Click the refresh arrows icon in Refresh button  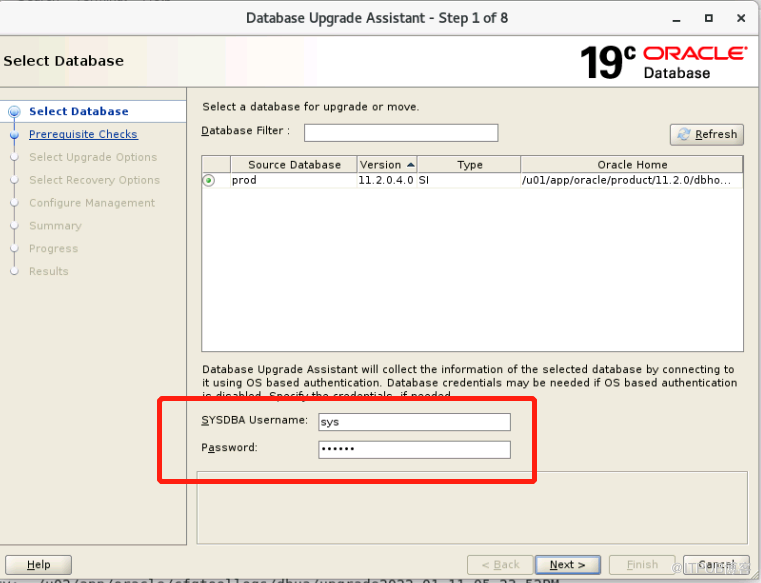pos(684,134)
